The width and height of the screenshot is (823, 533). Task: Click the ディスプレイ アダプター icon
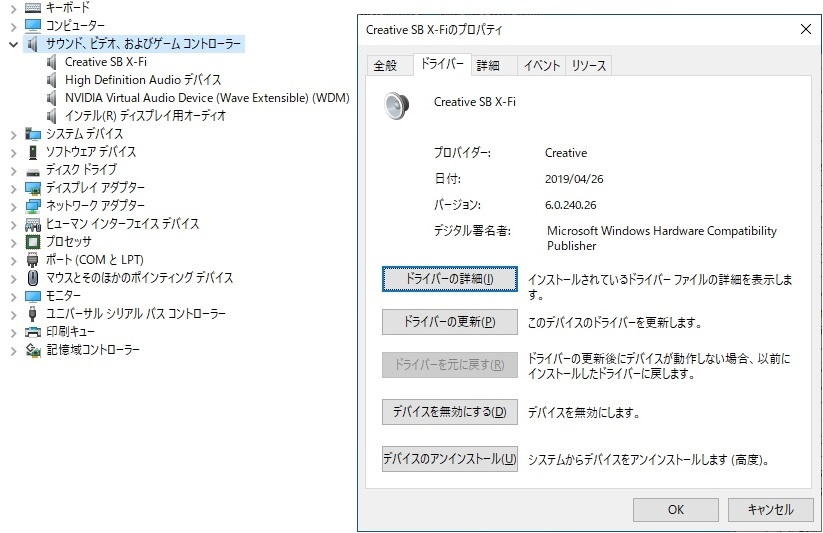(x=33, y=188)
